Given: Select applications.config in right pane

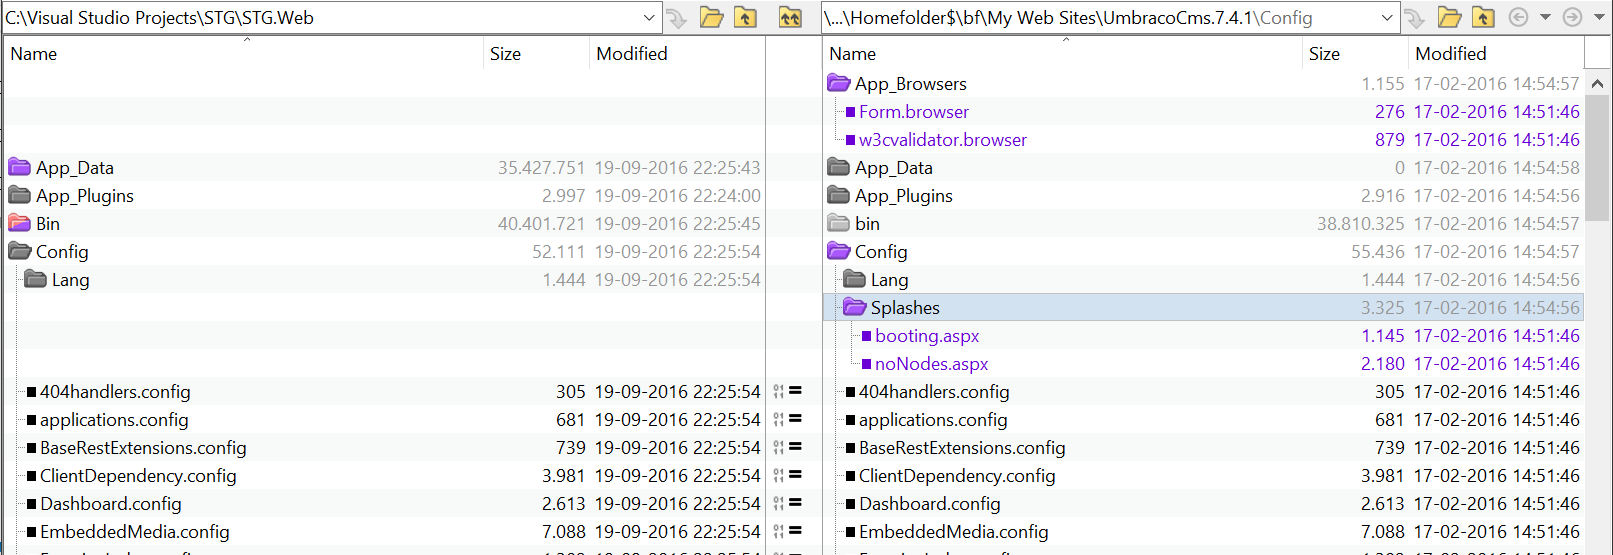Looking at the screenshot, I should coord(933,420).
